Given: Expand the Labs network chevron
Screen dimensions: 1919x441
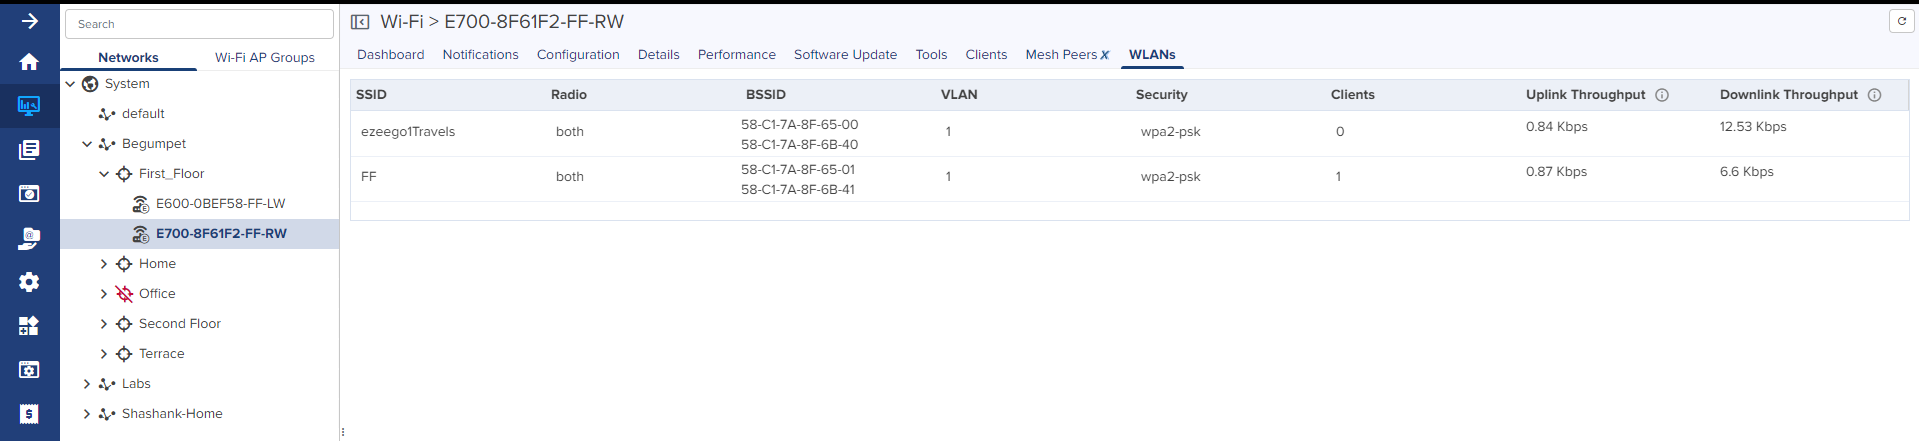Looking at the screenshot, I should click(x=87, y=384).
